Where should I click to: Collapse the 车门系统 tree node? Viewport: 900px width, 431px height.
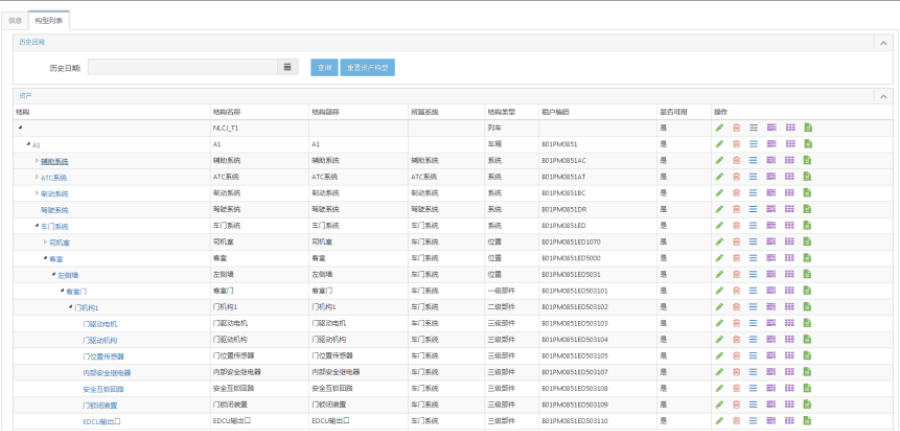click(37, 226)
